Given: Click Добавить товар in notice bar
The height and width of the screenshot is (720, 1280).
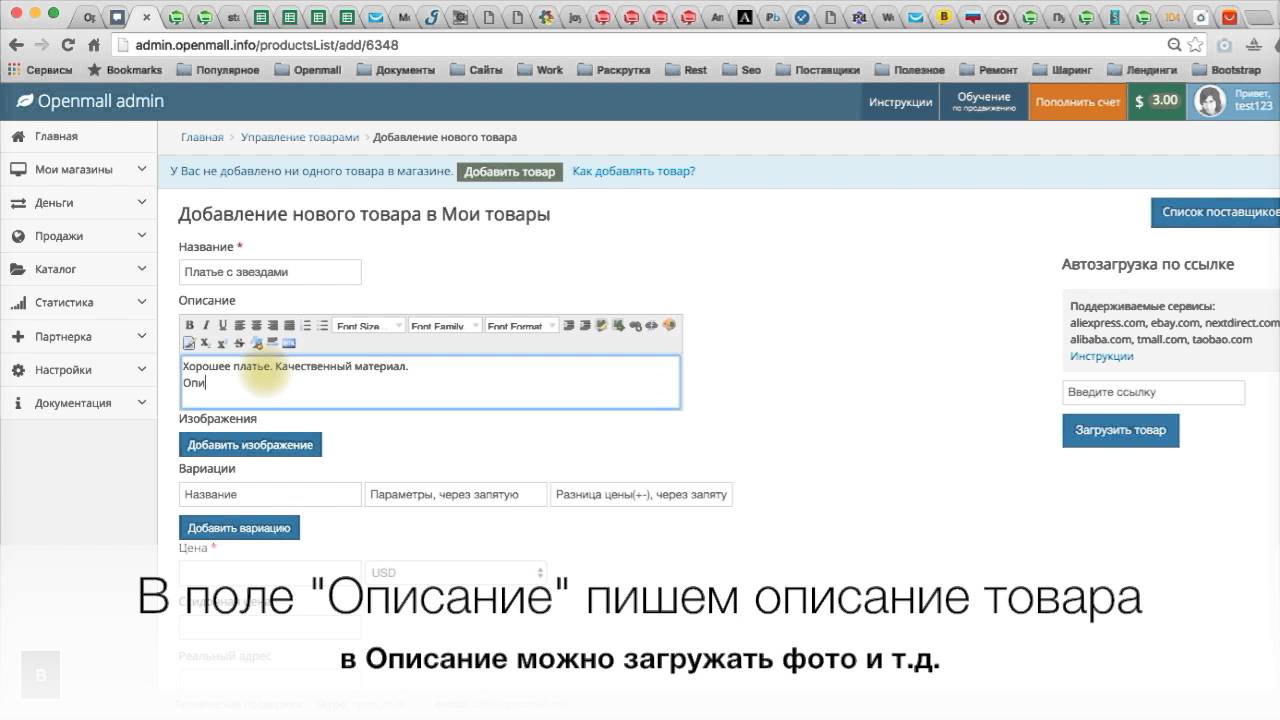Looking at the screenshot, I should click(509, 172).
